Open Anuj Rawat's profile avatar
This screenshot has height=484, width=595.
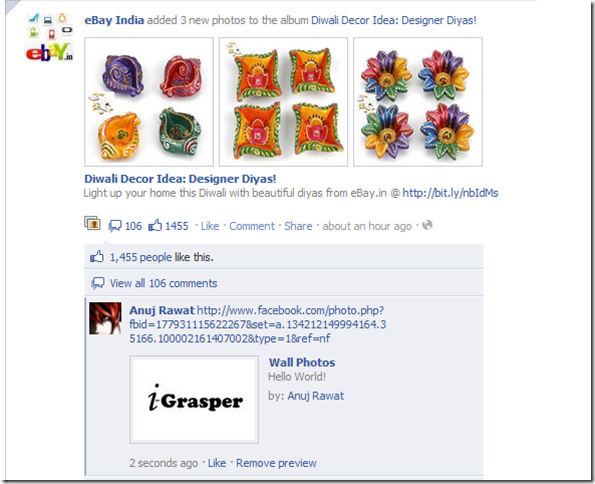click(x=105, y=318)
